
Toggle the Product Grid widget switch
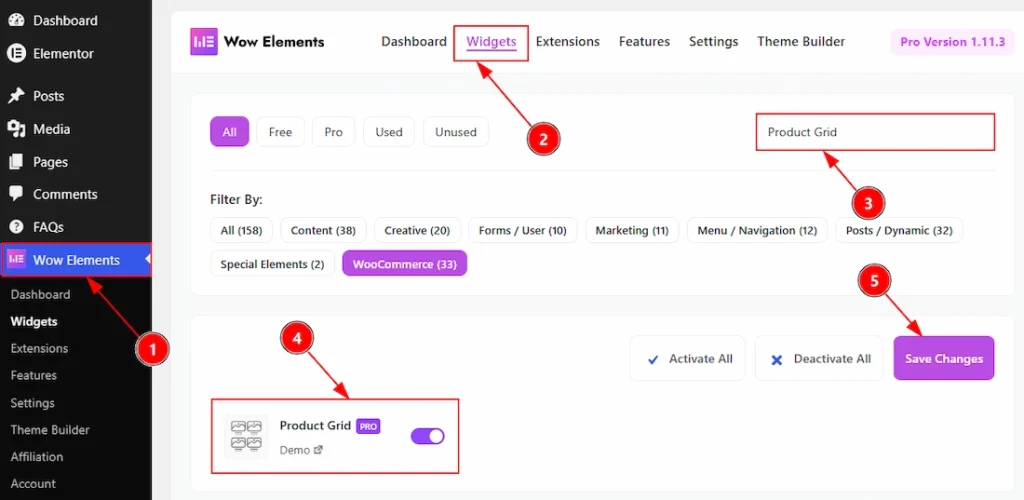(x=428, y=436)
